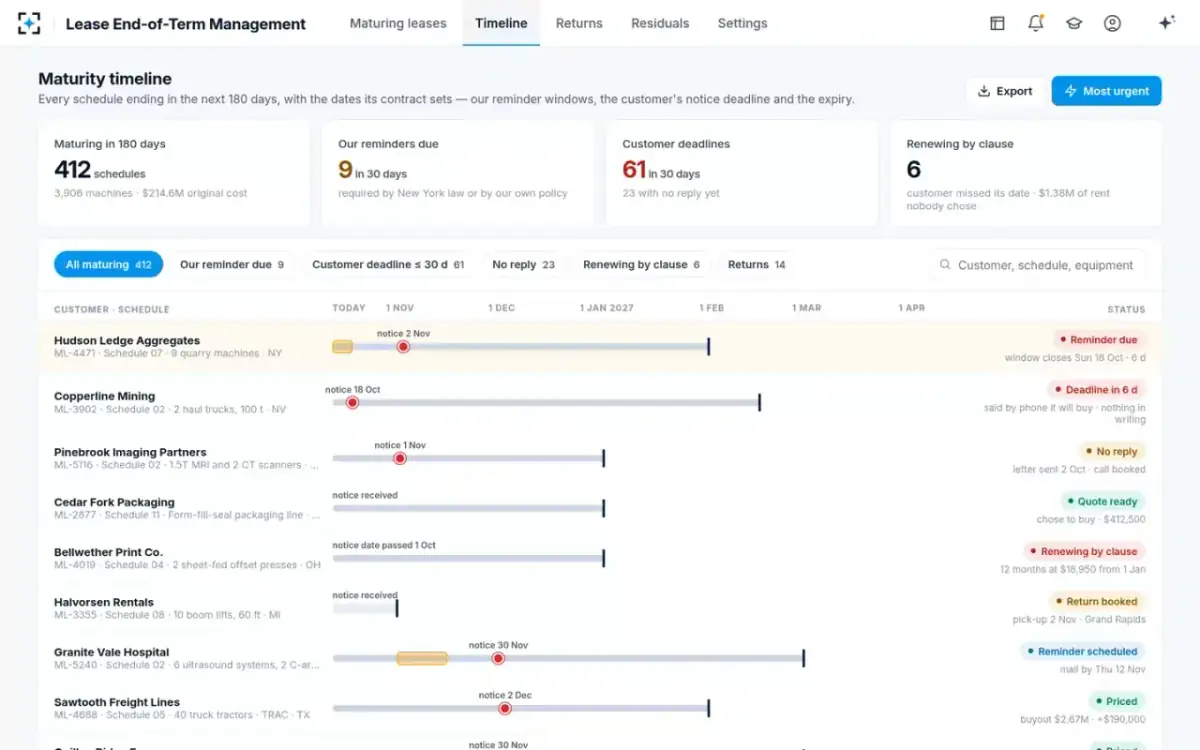
Task: Select the Timeline tab
Action: 501,23
